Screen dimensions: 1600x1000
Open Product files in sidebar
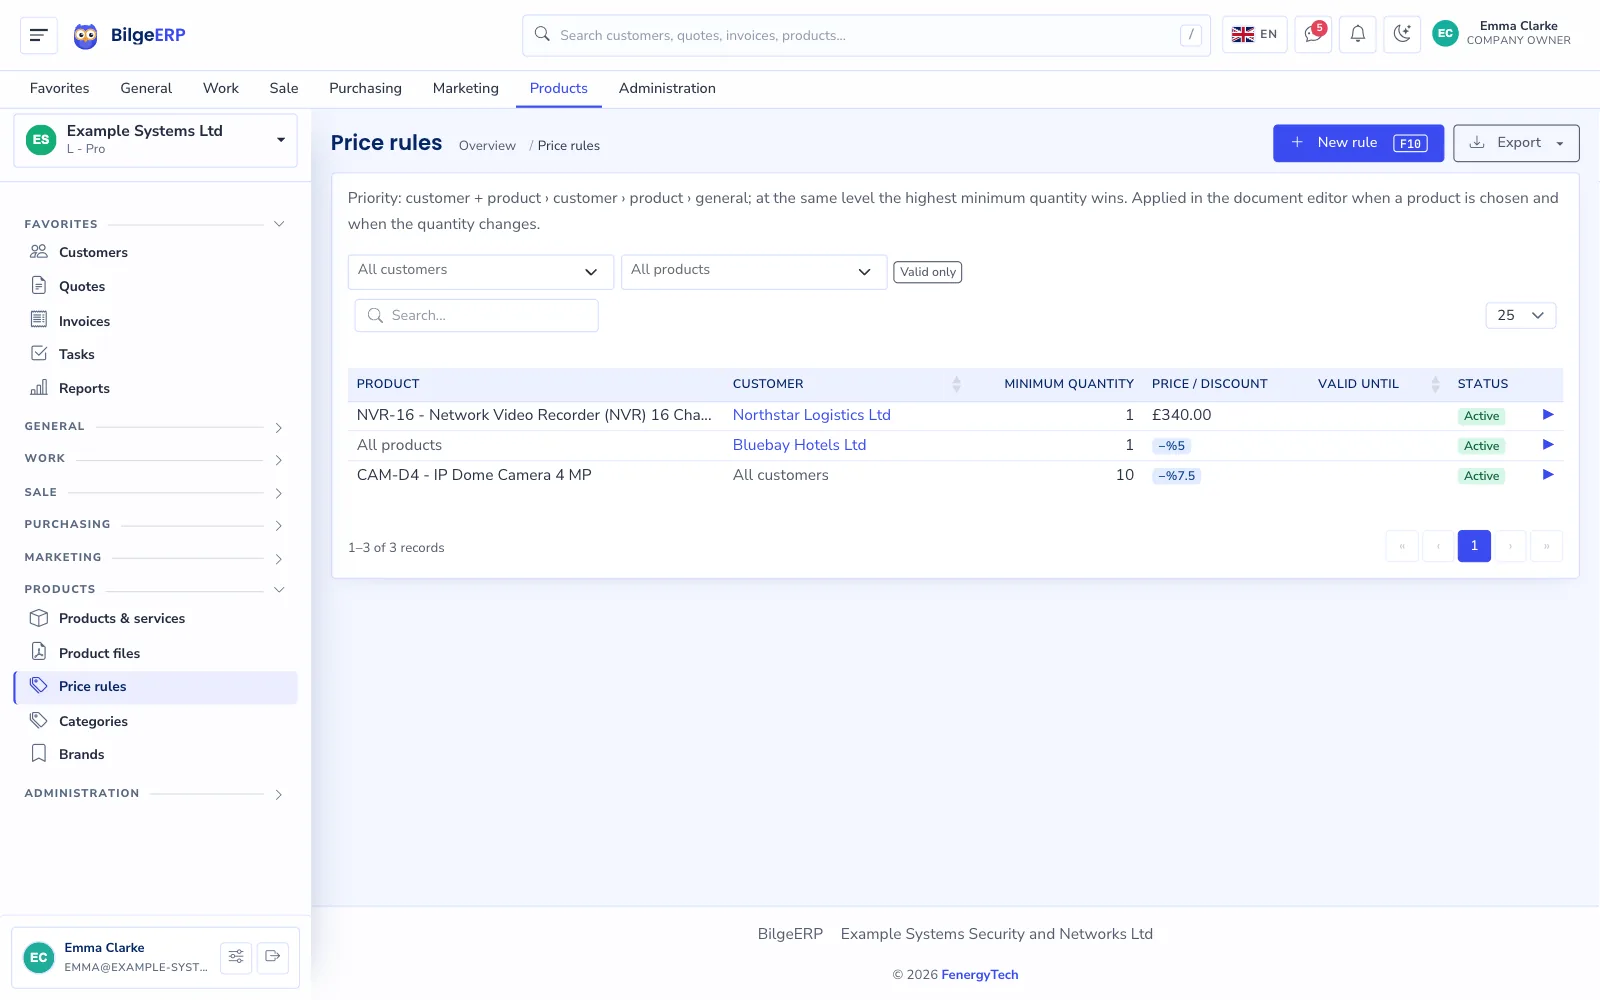tap(155, 653)
